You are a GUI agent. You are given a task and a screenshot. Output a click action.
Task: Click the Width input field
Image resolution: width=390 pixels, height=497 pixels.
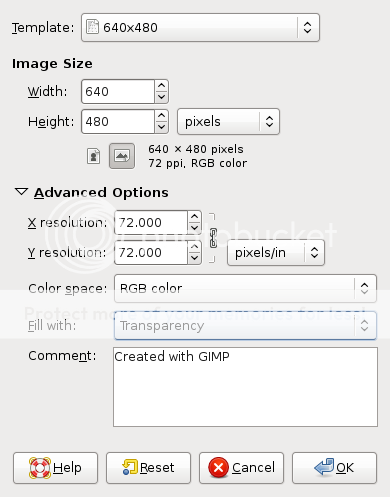118,91
